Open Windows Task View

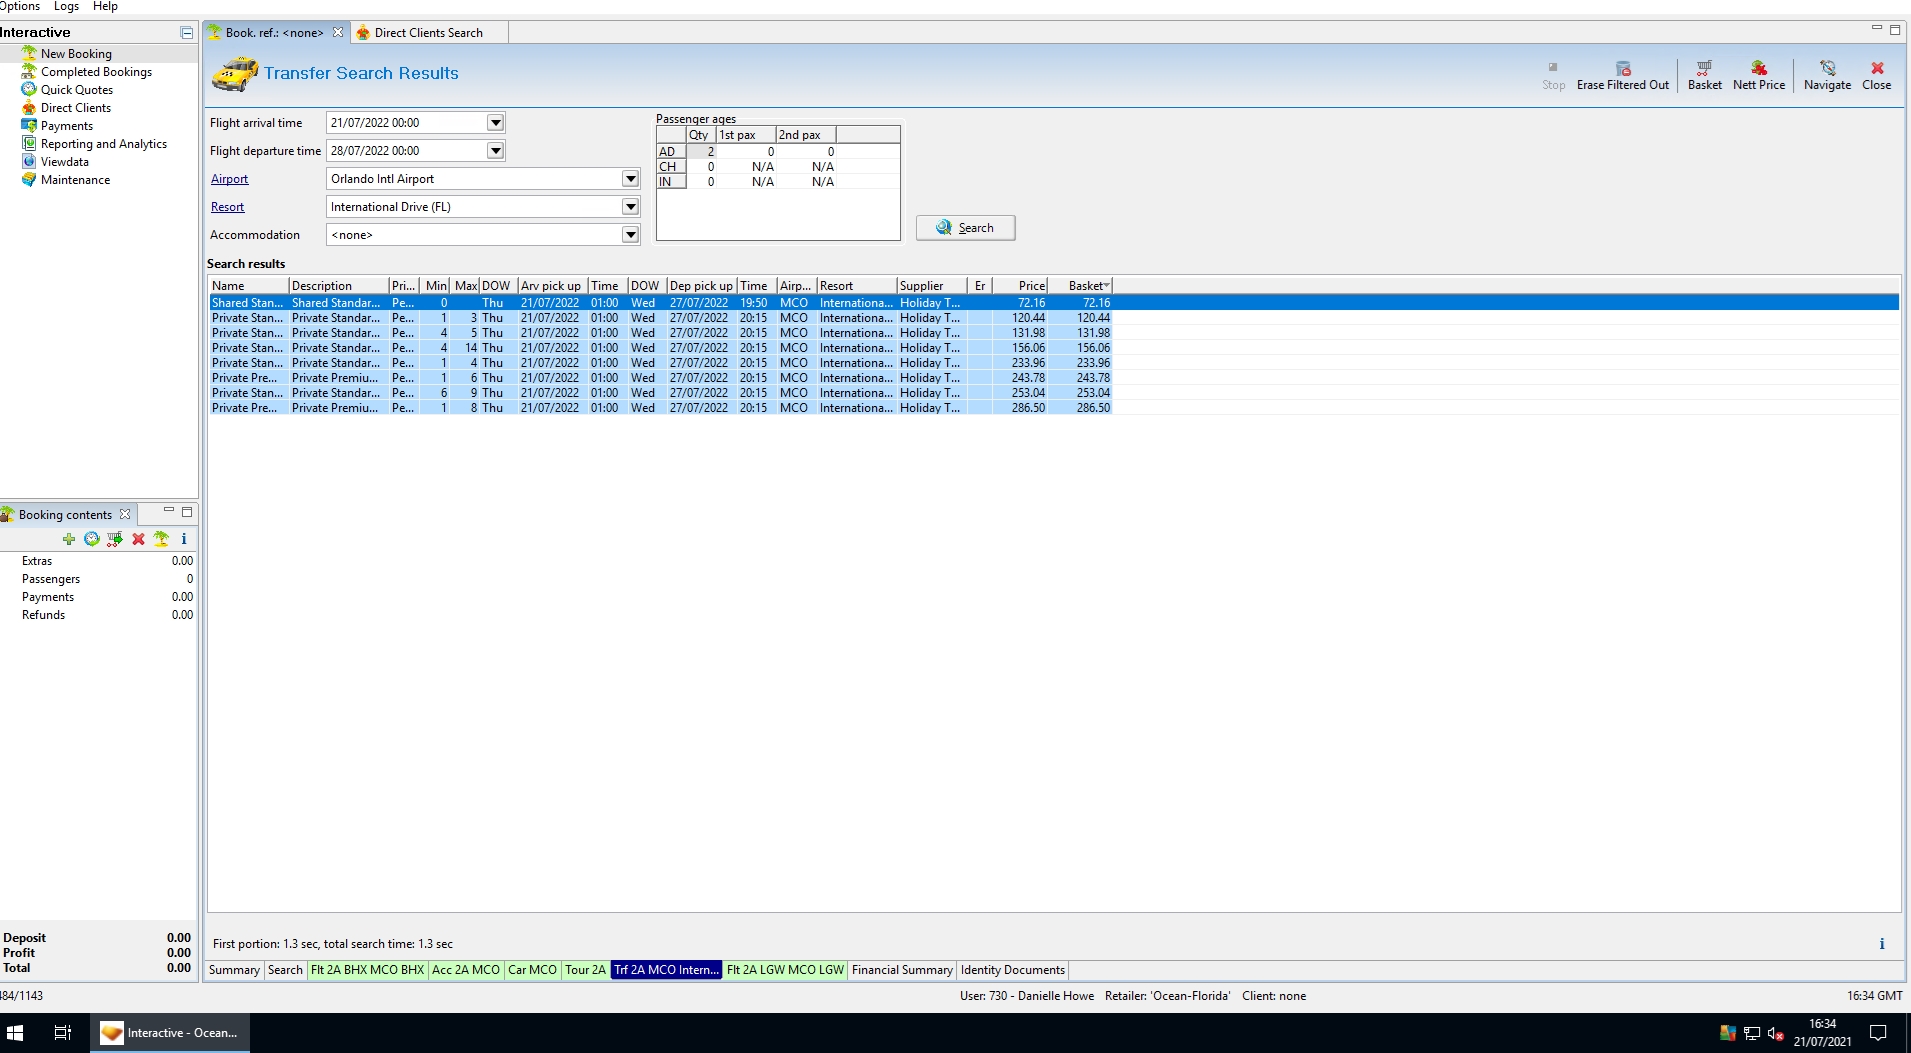click(62, 1033)
